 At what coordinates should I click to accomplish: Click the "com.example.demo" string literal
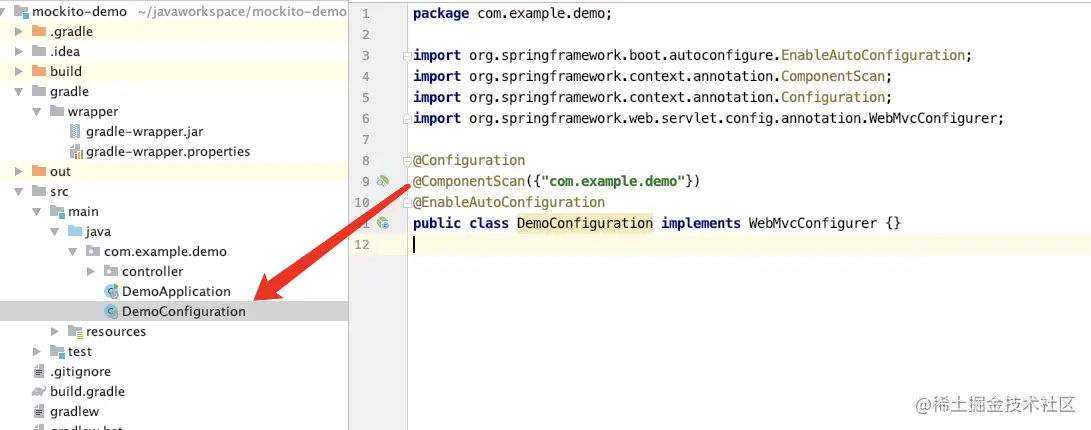[614, 182]
